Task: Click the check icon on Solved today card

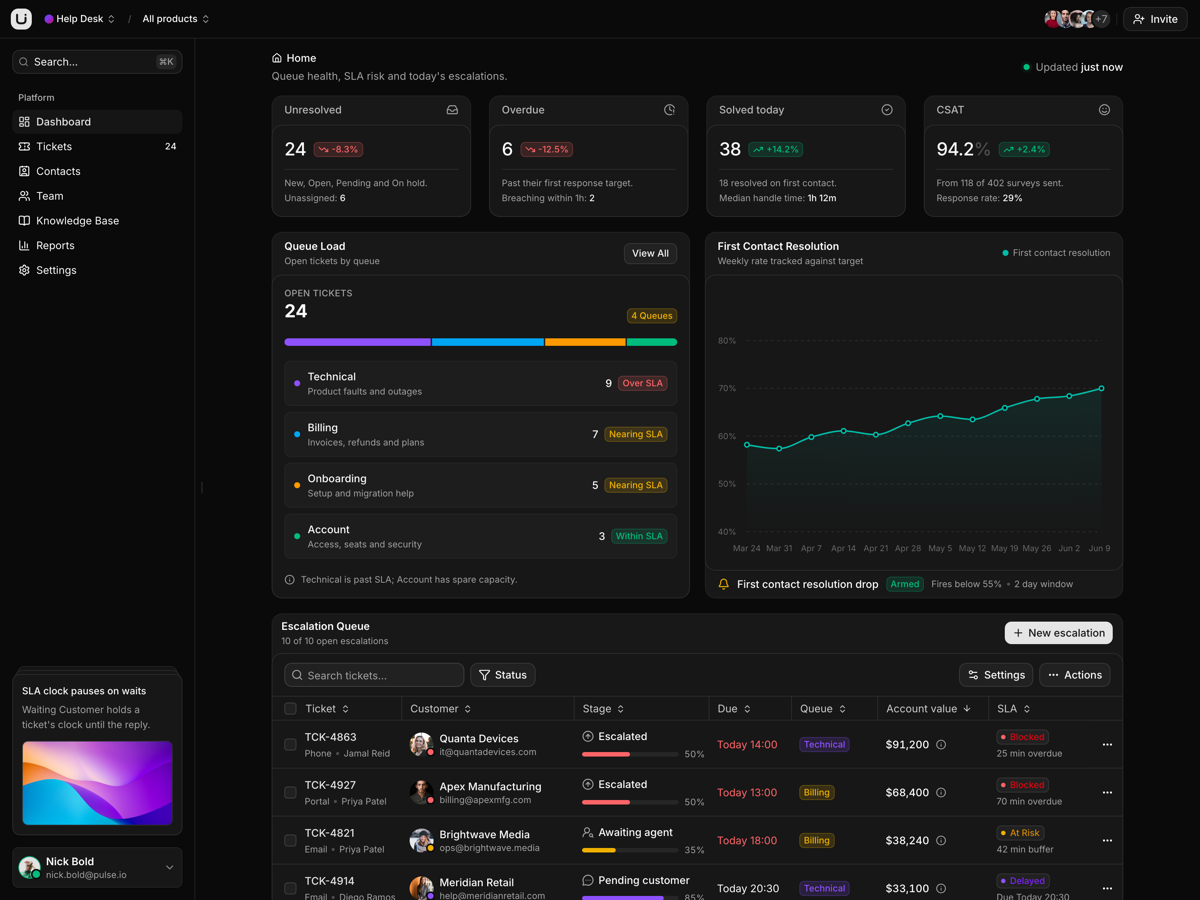Action: 887,110
